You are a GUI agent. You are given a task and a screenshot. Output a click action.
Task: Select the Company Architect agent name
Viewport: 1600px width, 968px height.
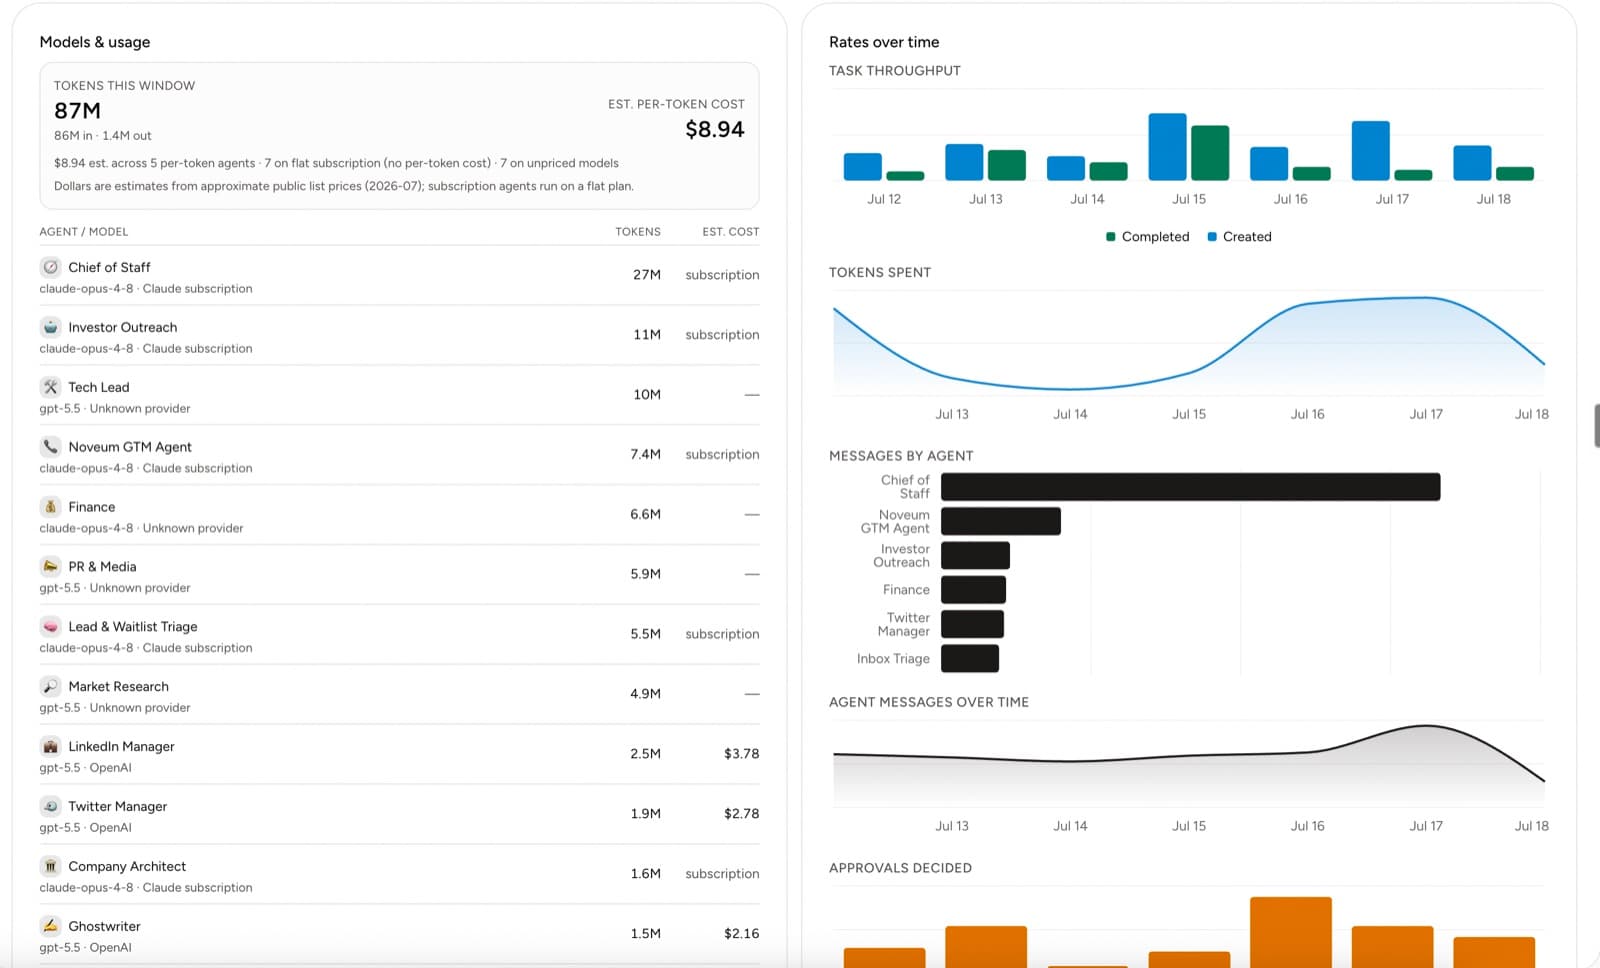pyautogui.click(x=127, y=866)
